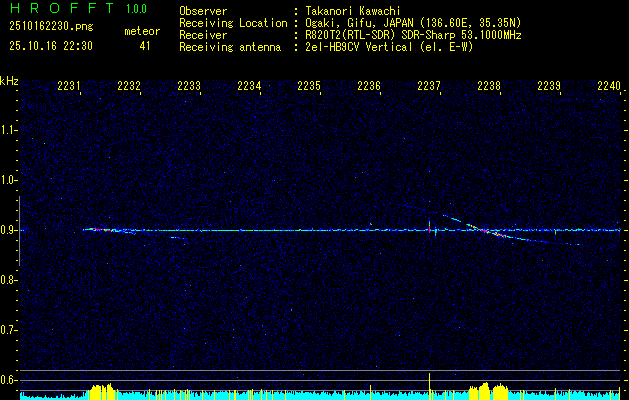Viewport: 629px width, 400px height.
Task: Click the vertical spike echo at 2237
Action: pos(429,227)
